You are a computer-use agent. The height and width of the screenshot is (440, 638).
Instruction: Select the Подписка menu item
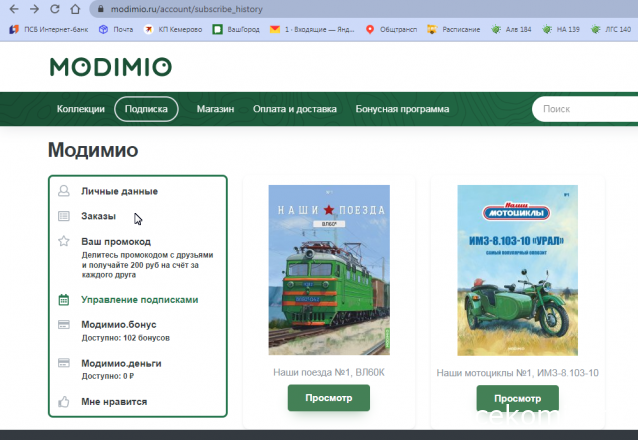tap(146, 109)
